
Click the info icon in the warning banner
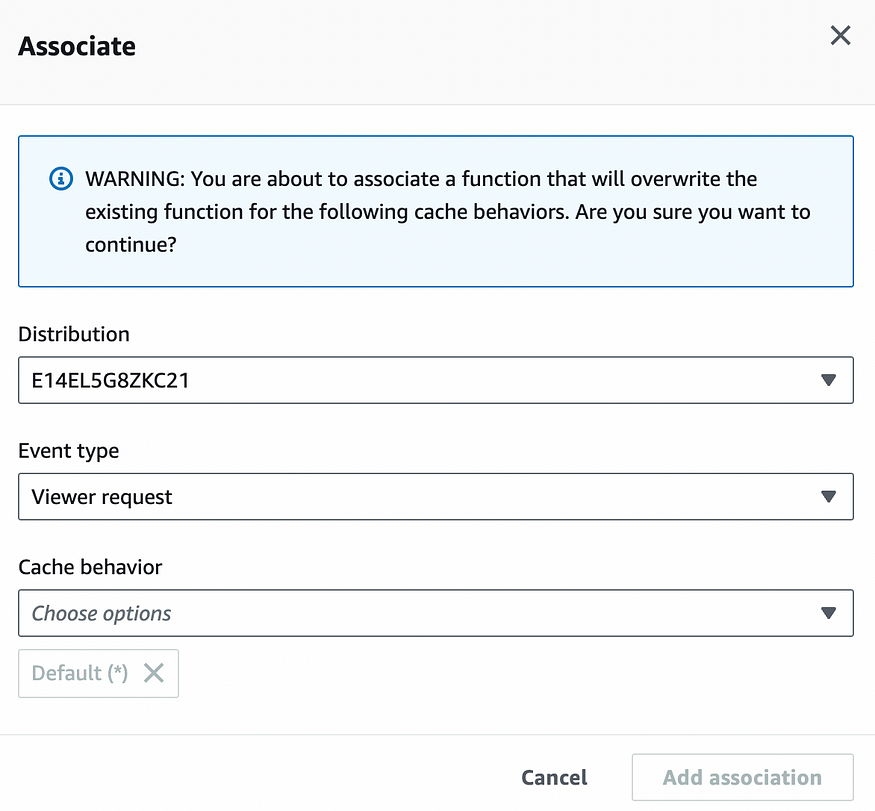coord(61,179)
